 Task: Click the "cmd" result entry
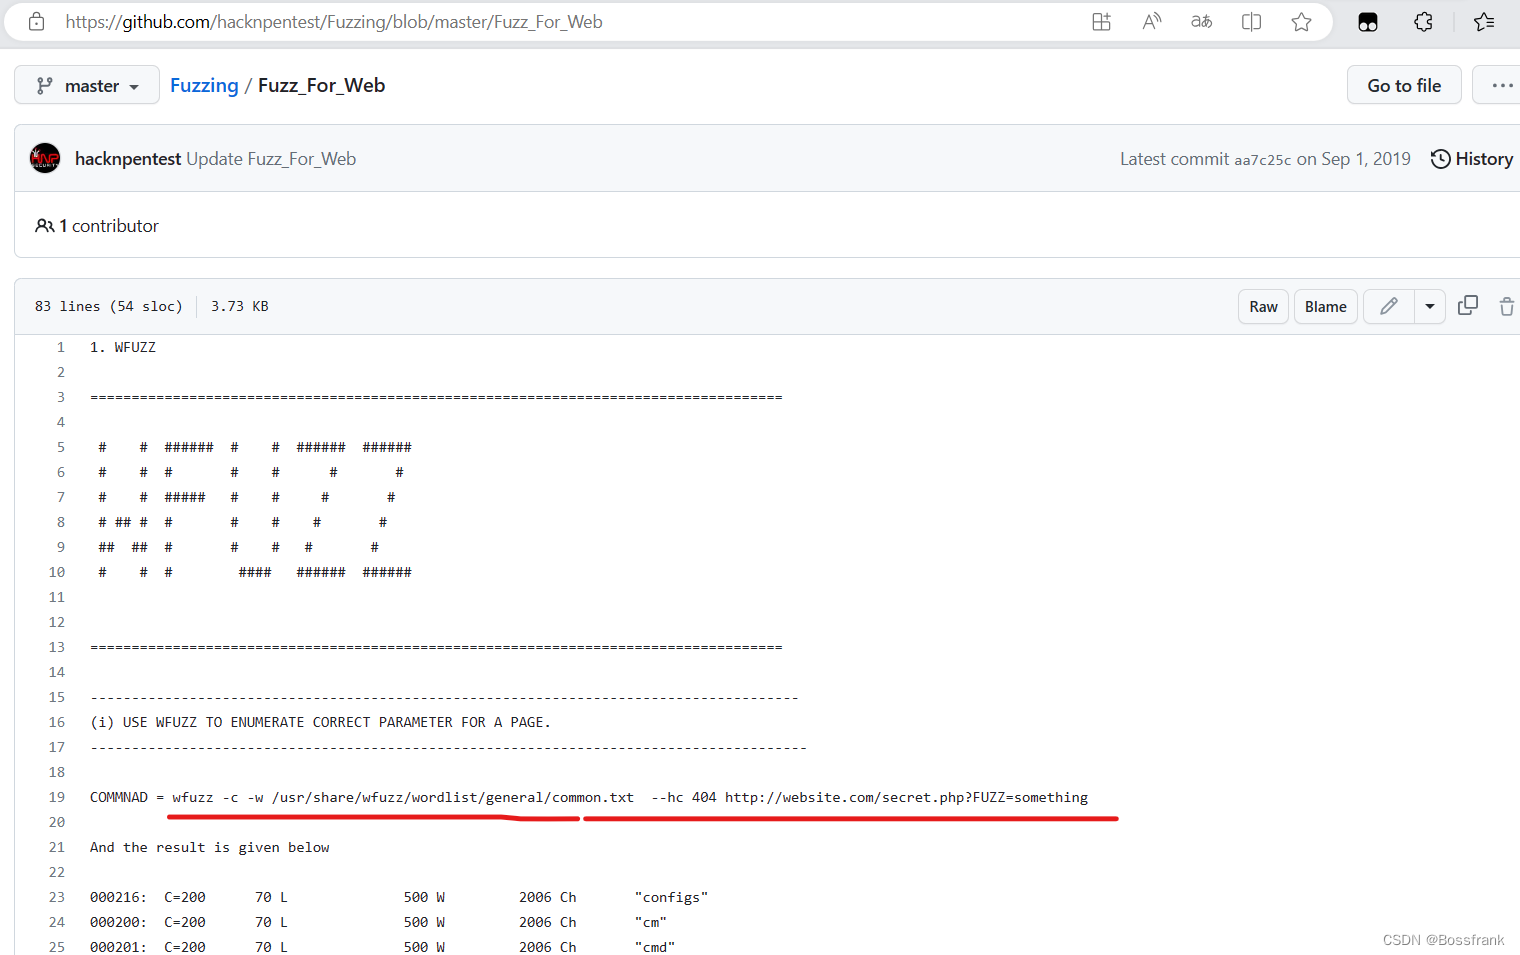pos(655,947)
